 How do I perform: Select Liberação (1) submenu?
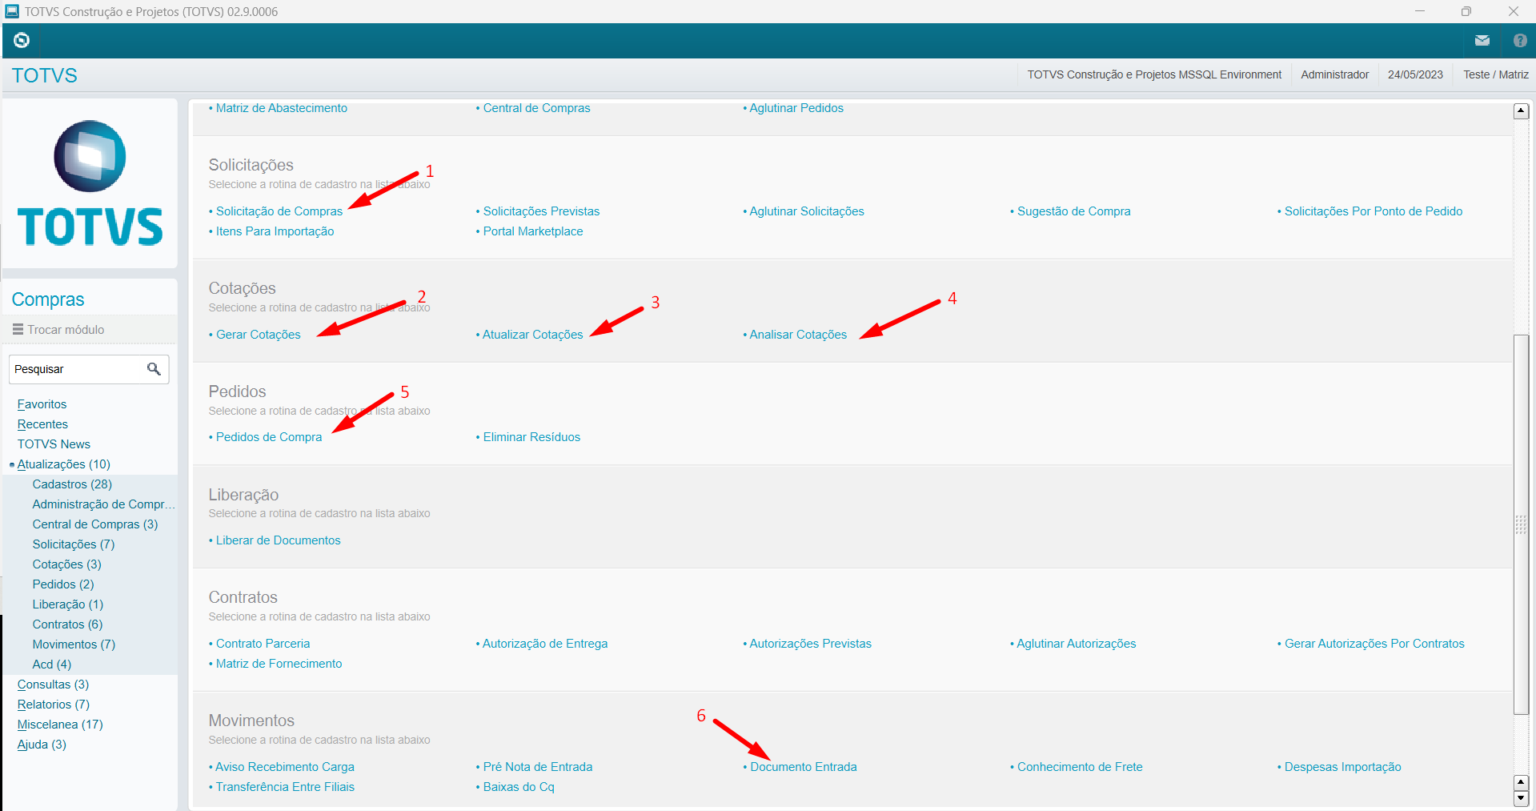(68, 604)
